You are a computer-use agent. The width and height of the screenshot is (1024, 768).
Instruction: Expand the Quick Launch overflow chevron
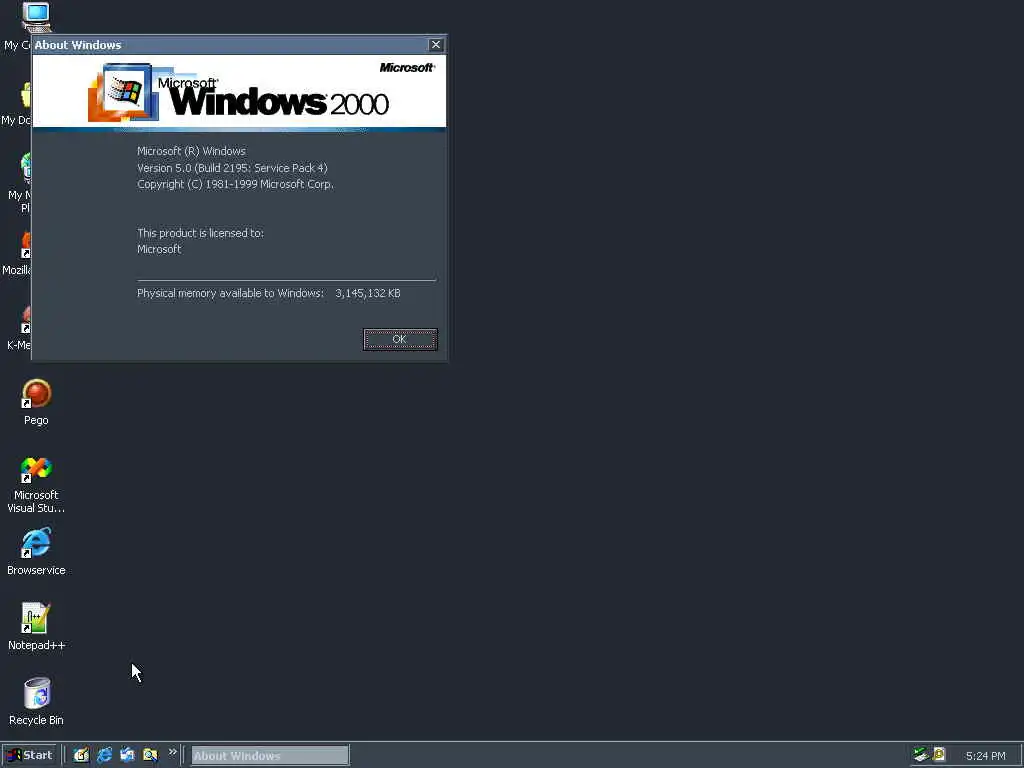click(172, 752)
